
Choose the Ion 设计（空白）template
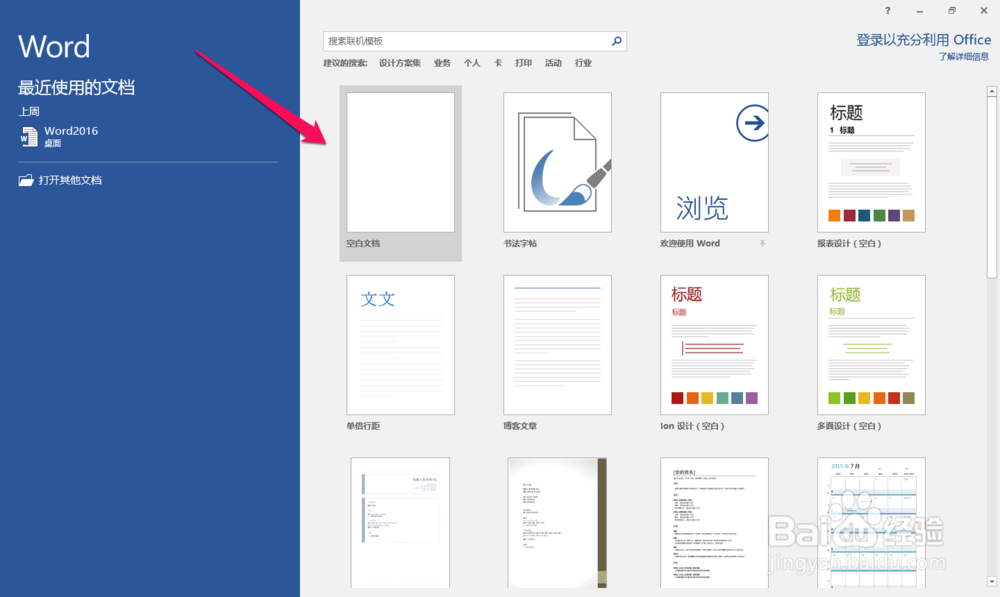point(714,345)
